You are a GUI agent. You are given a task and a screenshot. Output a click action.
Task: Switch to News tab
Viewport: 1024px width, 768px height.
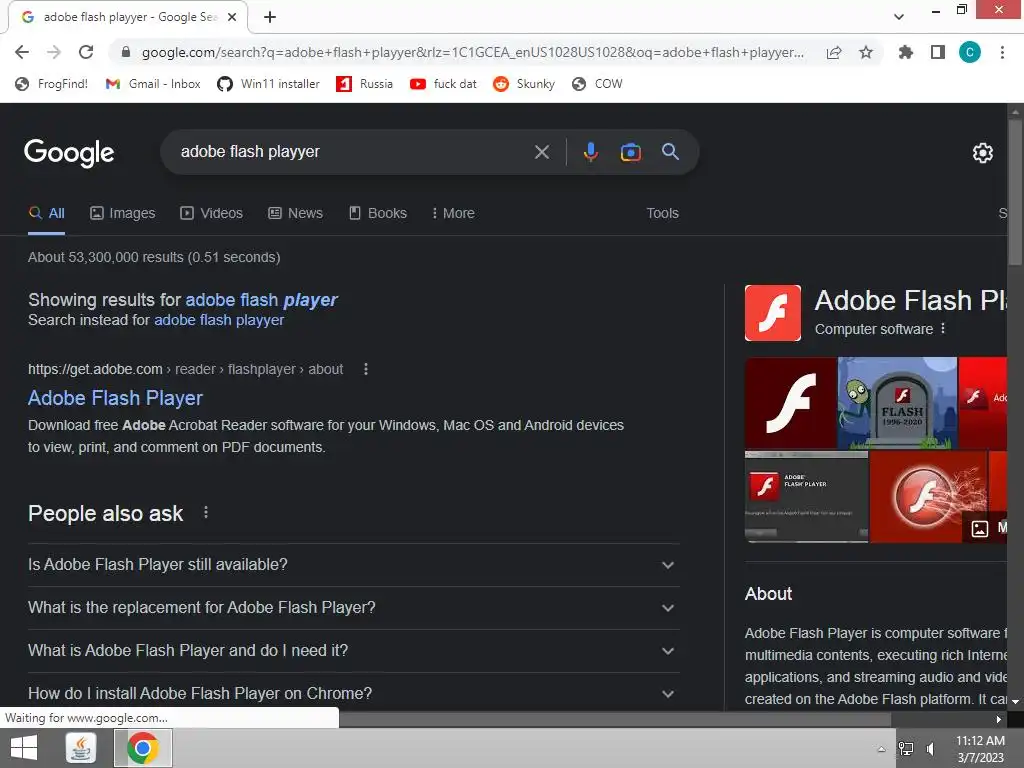tap(296, 214)
